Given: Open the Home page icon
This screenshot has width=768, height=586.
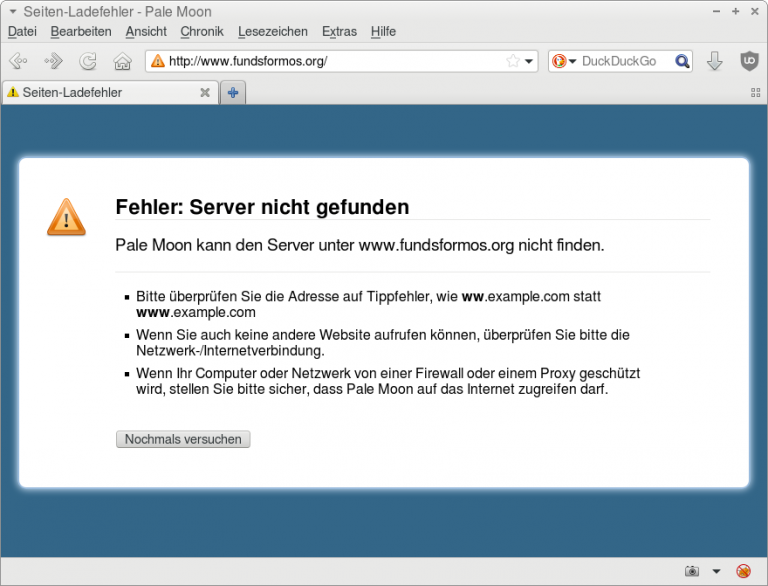Looking at the screenshot, I should 122,61.
